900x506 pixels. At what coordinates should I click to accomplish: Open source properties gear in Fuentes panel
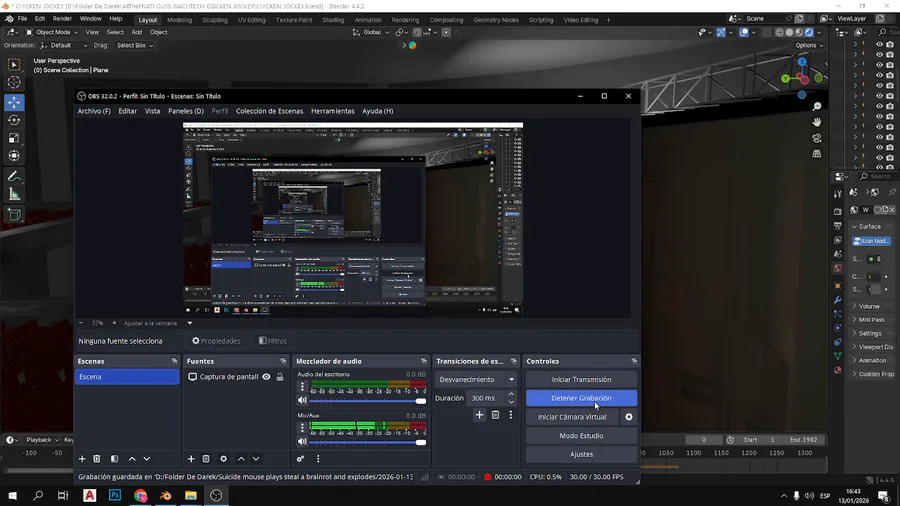(223, 459)
